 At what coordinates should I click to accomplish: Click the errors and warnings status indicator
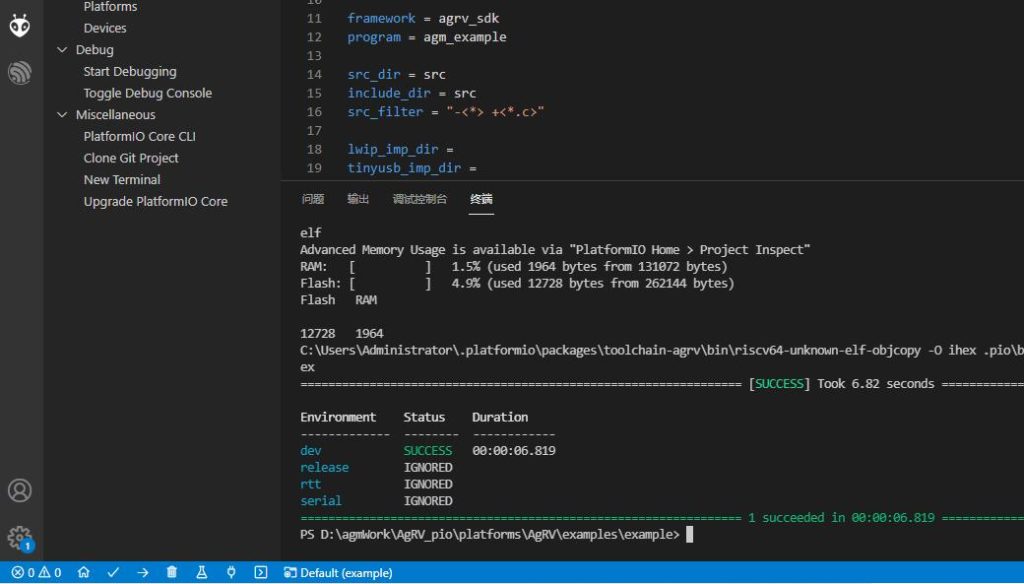pyautogui.click(x=37, y=572)
